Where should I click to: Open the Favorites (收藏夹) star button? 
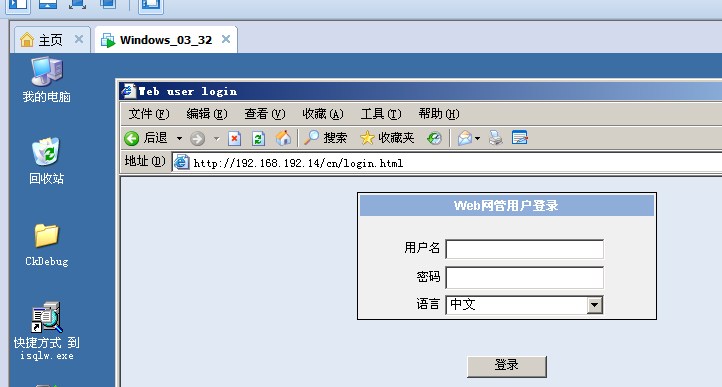[387, 138]
